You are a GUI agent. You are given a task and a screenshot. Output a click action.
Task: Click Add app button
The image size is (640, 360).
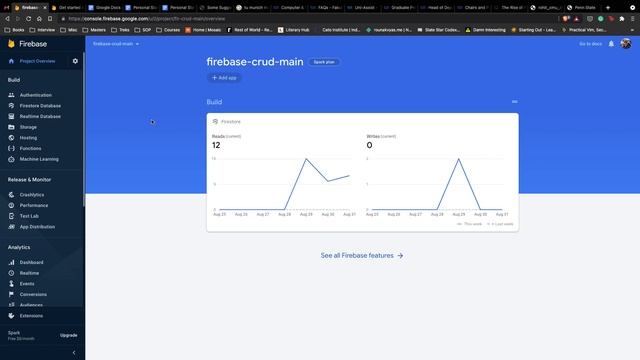tap(224, 78)
